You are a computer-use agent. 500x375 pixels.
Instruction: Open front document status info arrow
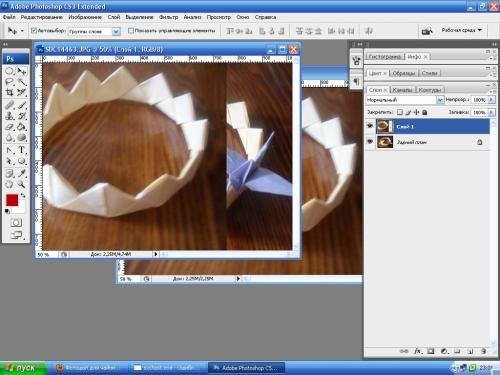156,254
